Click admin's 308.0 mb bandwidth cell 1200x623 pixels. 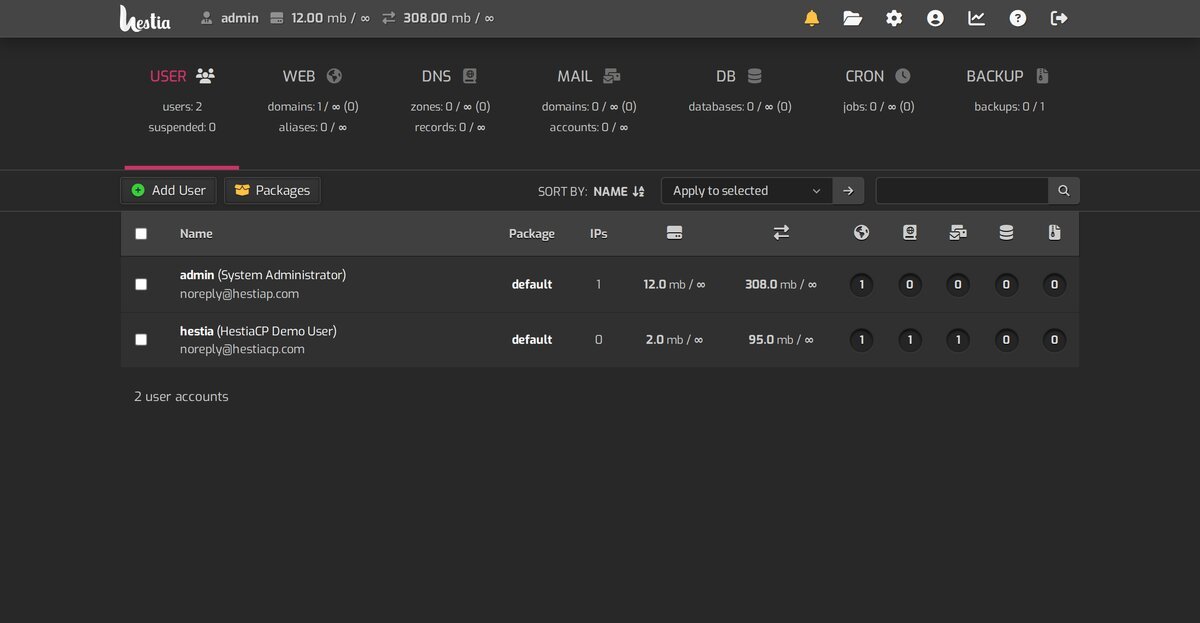[781, 284]
